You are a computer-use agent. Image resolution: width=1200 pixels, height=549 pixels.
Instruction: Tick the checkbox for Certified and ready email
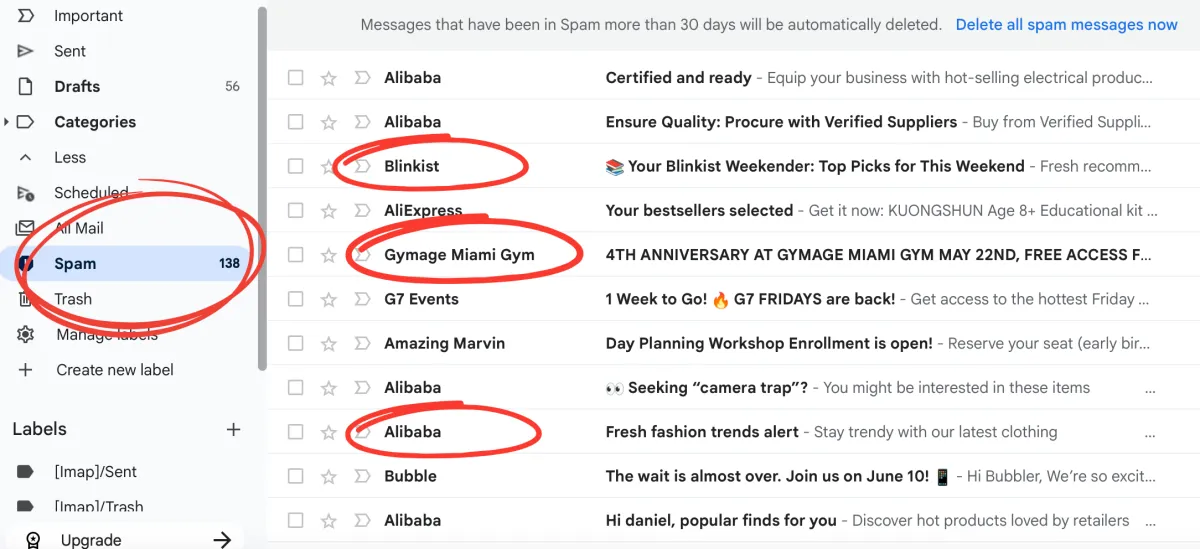point(295,77)
